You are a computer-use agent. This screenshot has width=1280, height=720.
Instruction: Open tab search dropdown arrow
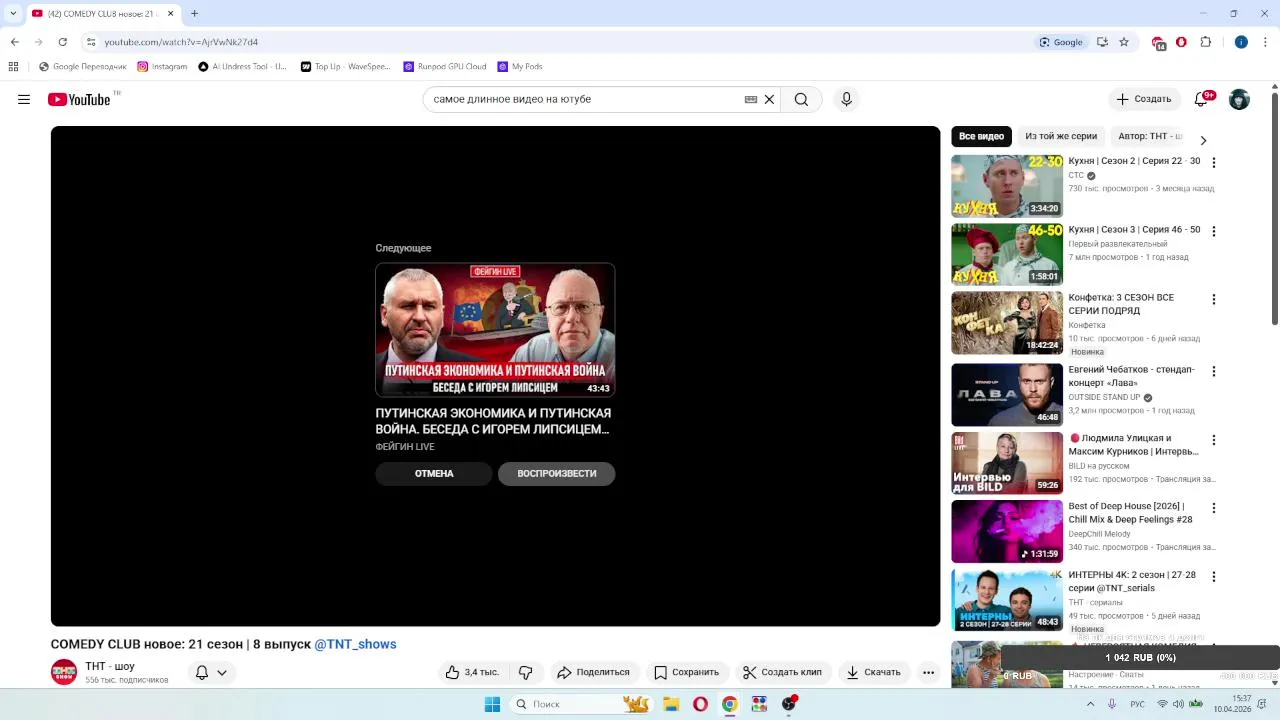(x=12, y=13)
